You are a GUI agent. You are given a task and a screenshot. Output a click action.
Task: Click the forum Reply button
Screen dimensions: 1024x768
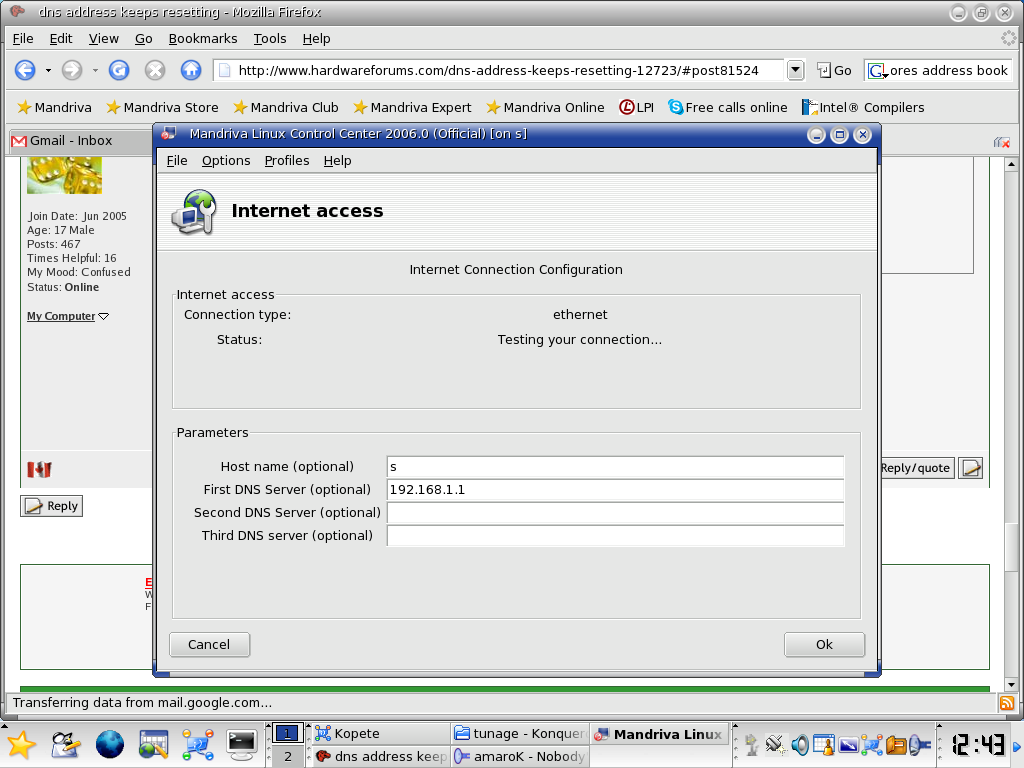tap(52, 506)
